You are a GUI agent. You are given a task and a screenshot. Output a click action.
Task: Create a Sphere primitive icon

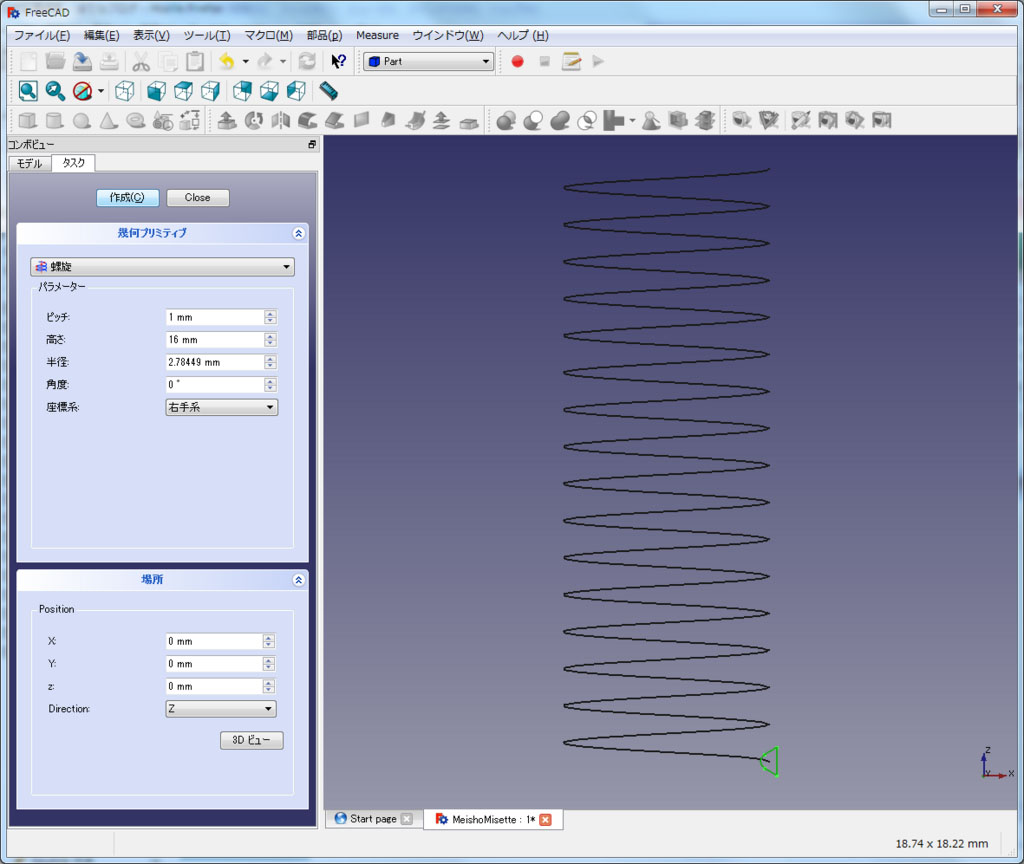point(82,120)
